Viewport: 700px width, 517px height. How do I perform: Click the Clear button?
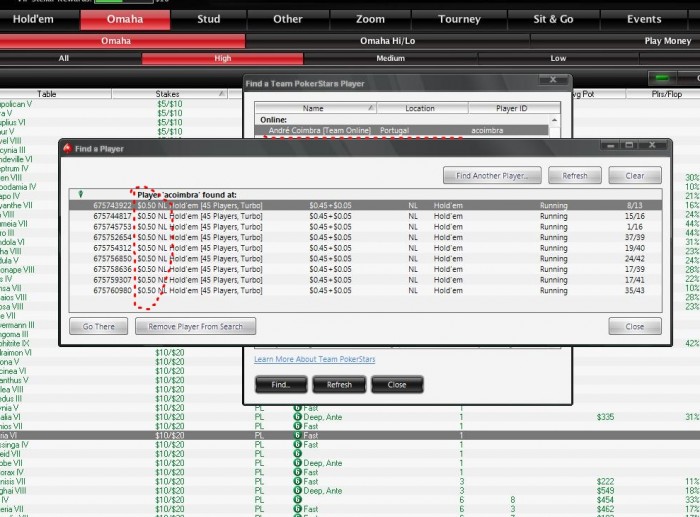(634, 175)
